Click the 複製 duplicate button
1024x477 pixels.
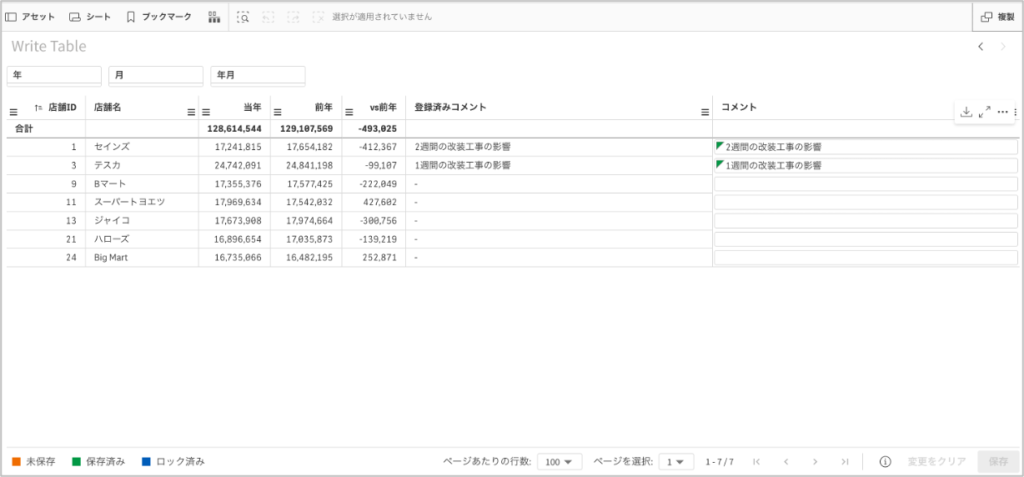tap(997, 17)
